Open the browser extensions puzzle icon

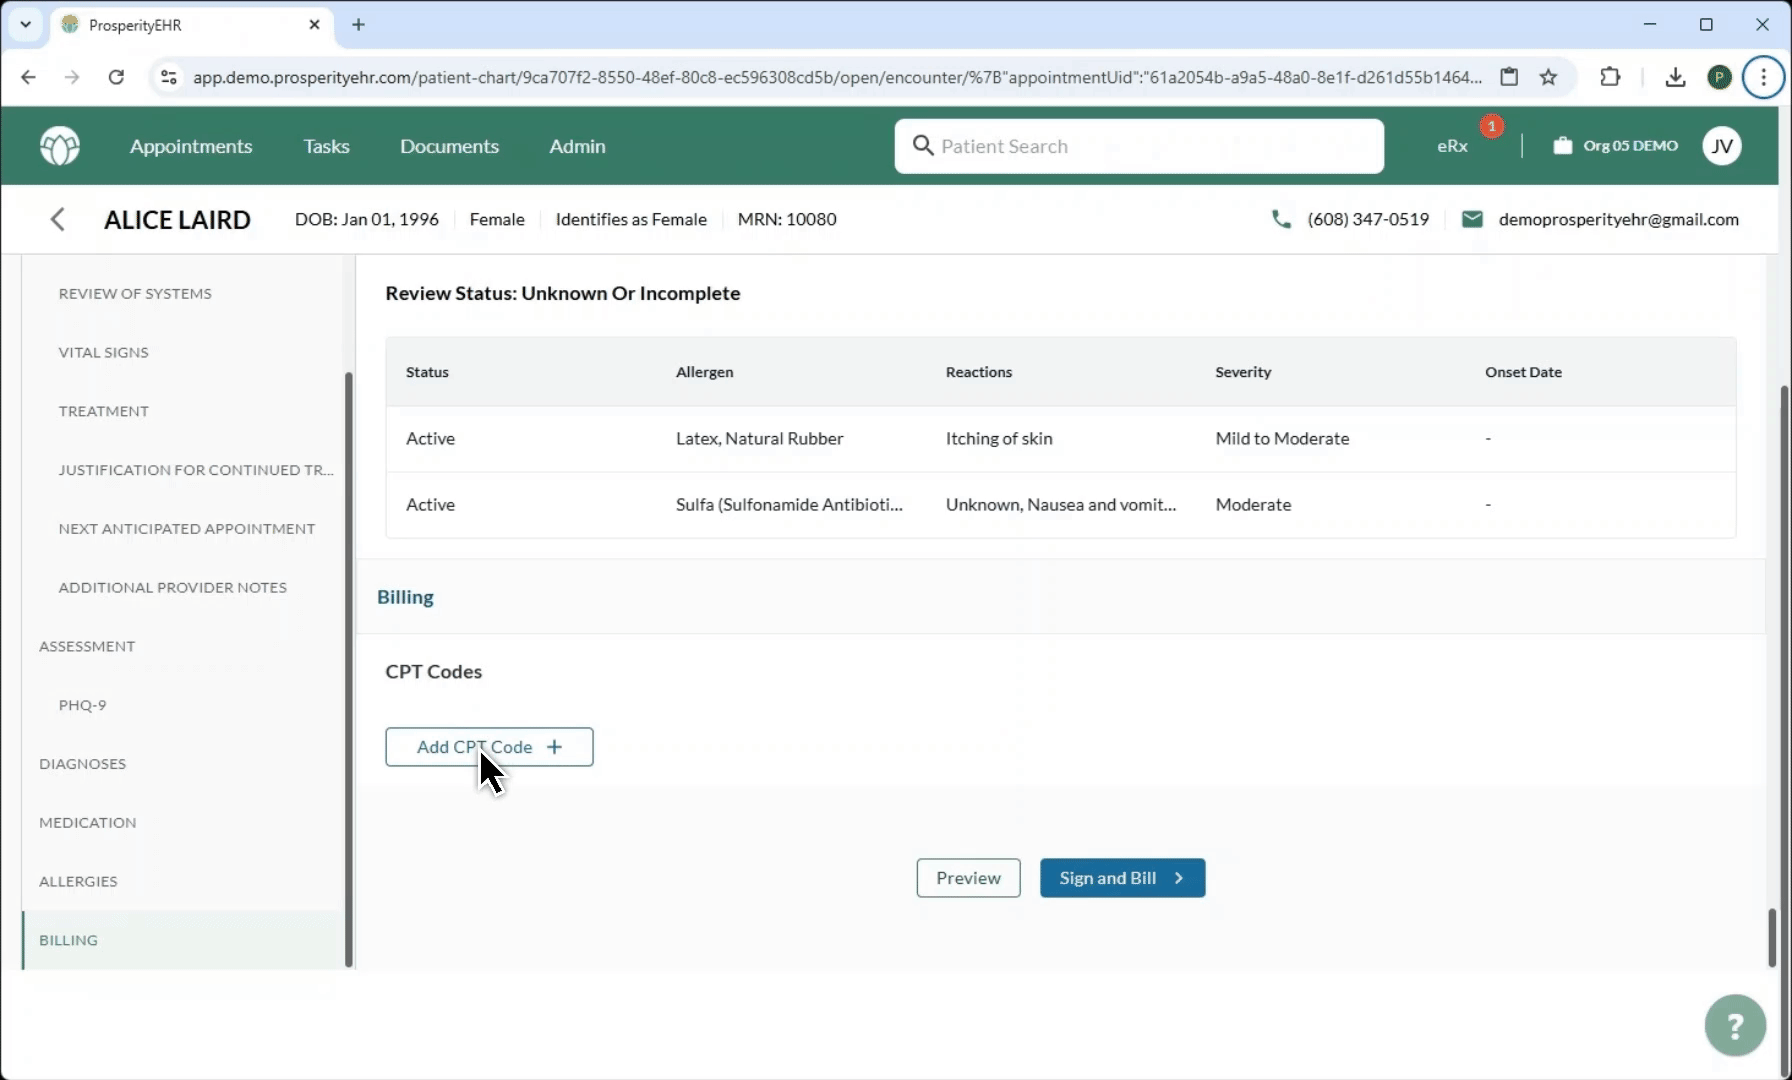point(1610,77)
